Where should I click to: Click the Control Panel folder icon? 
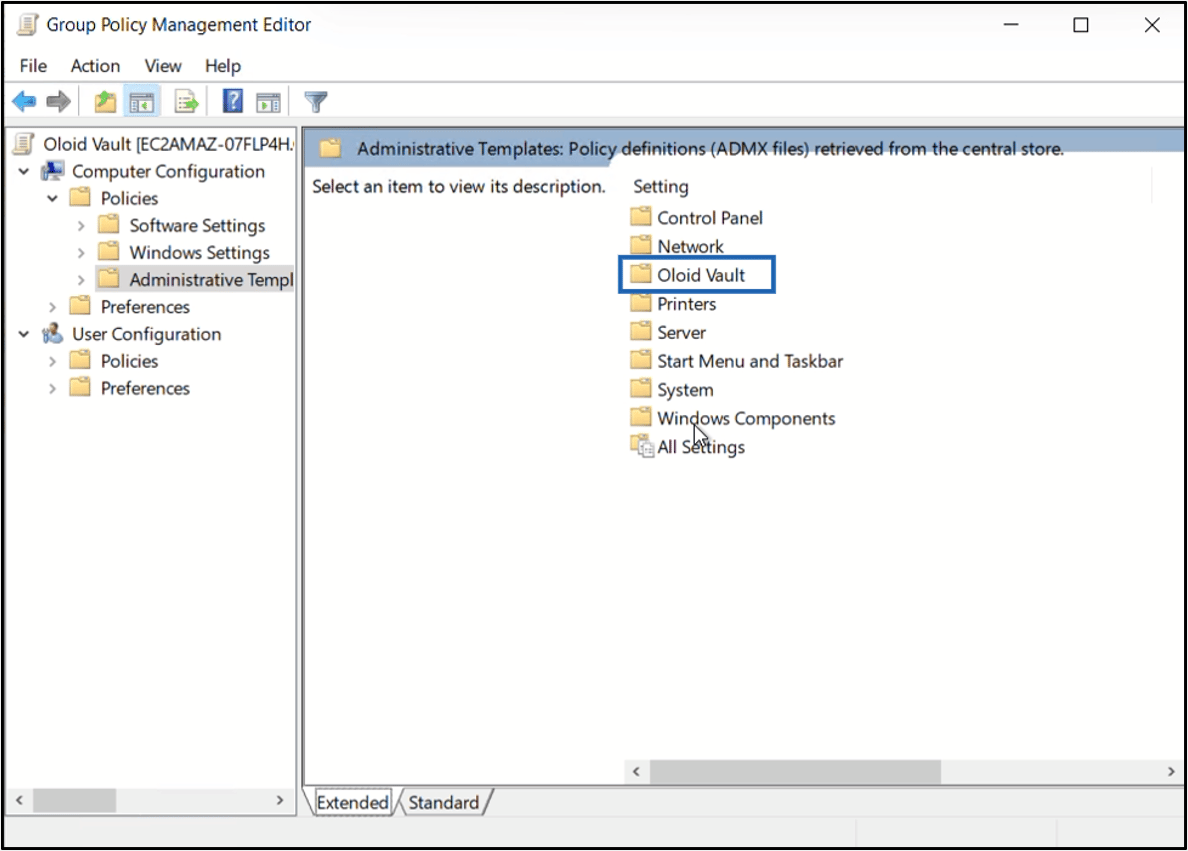[641, 217]
